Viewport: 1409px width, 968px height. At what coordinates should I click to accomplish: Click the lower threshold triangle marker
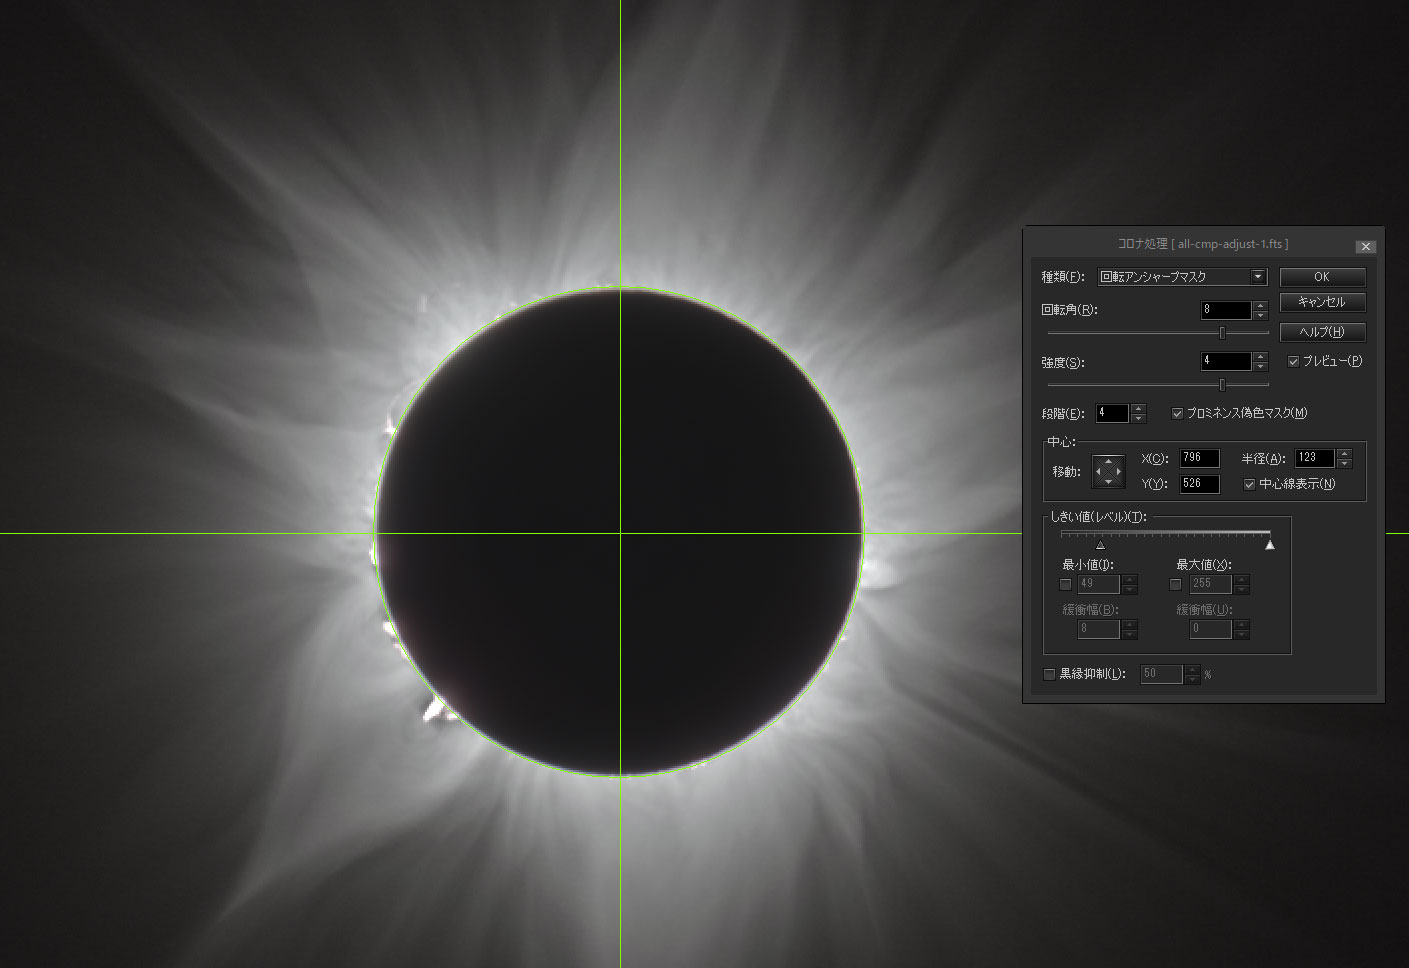tap(1101, 545)
